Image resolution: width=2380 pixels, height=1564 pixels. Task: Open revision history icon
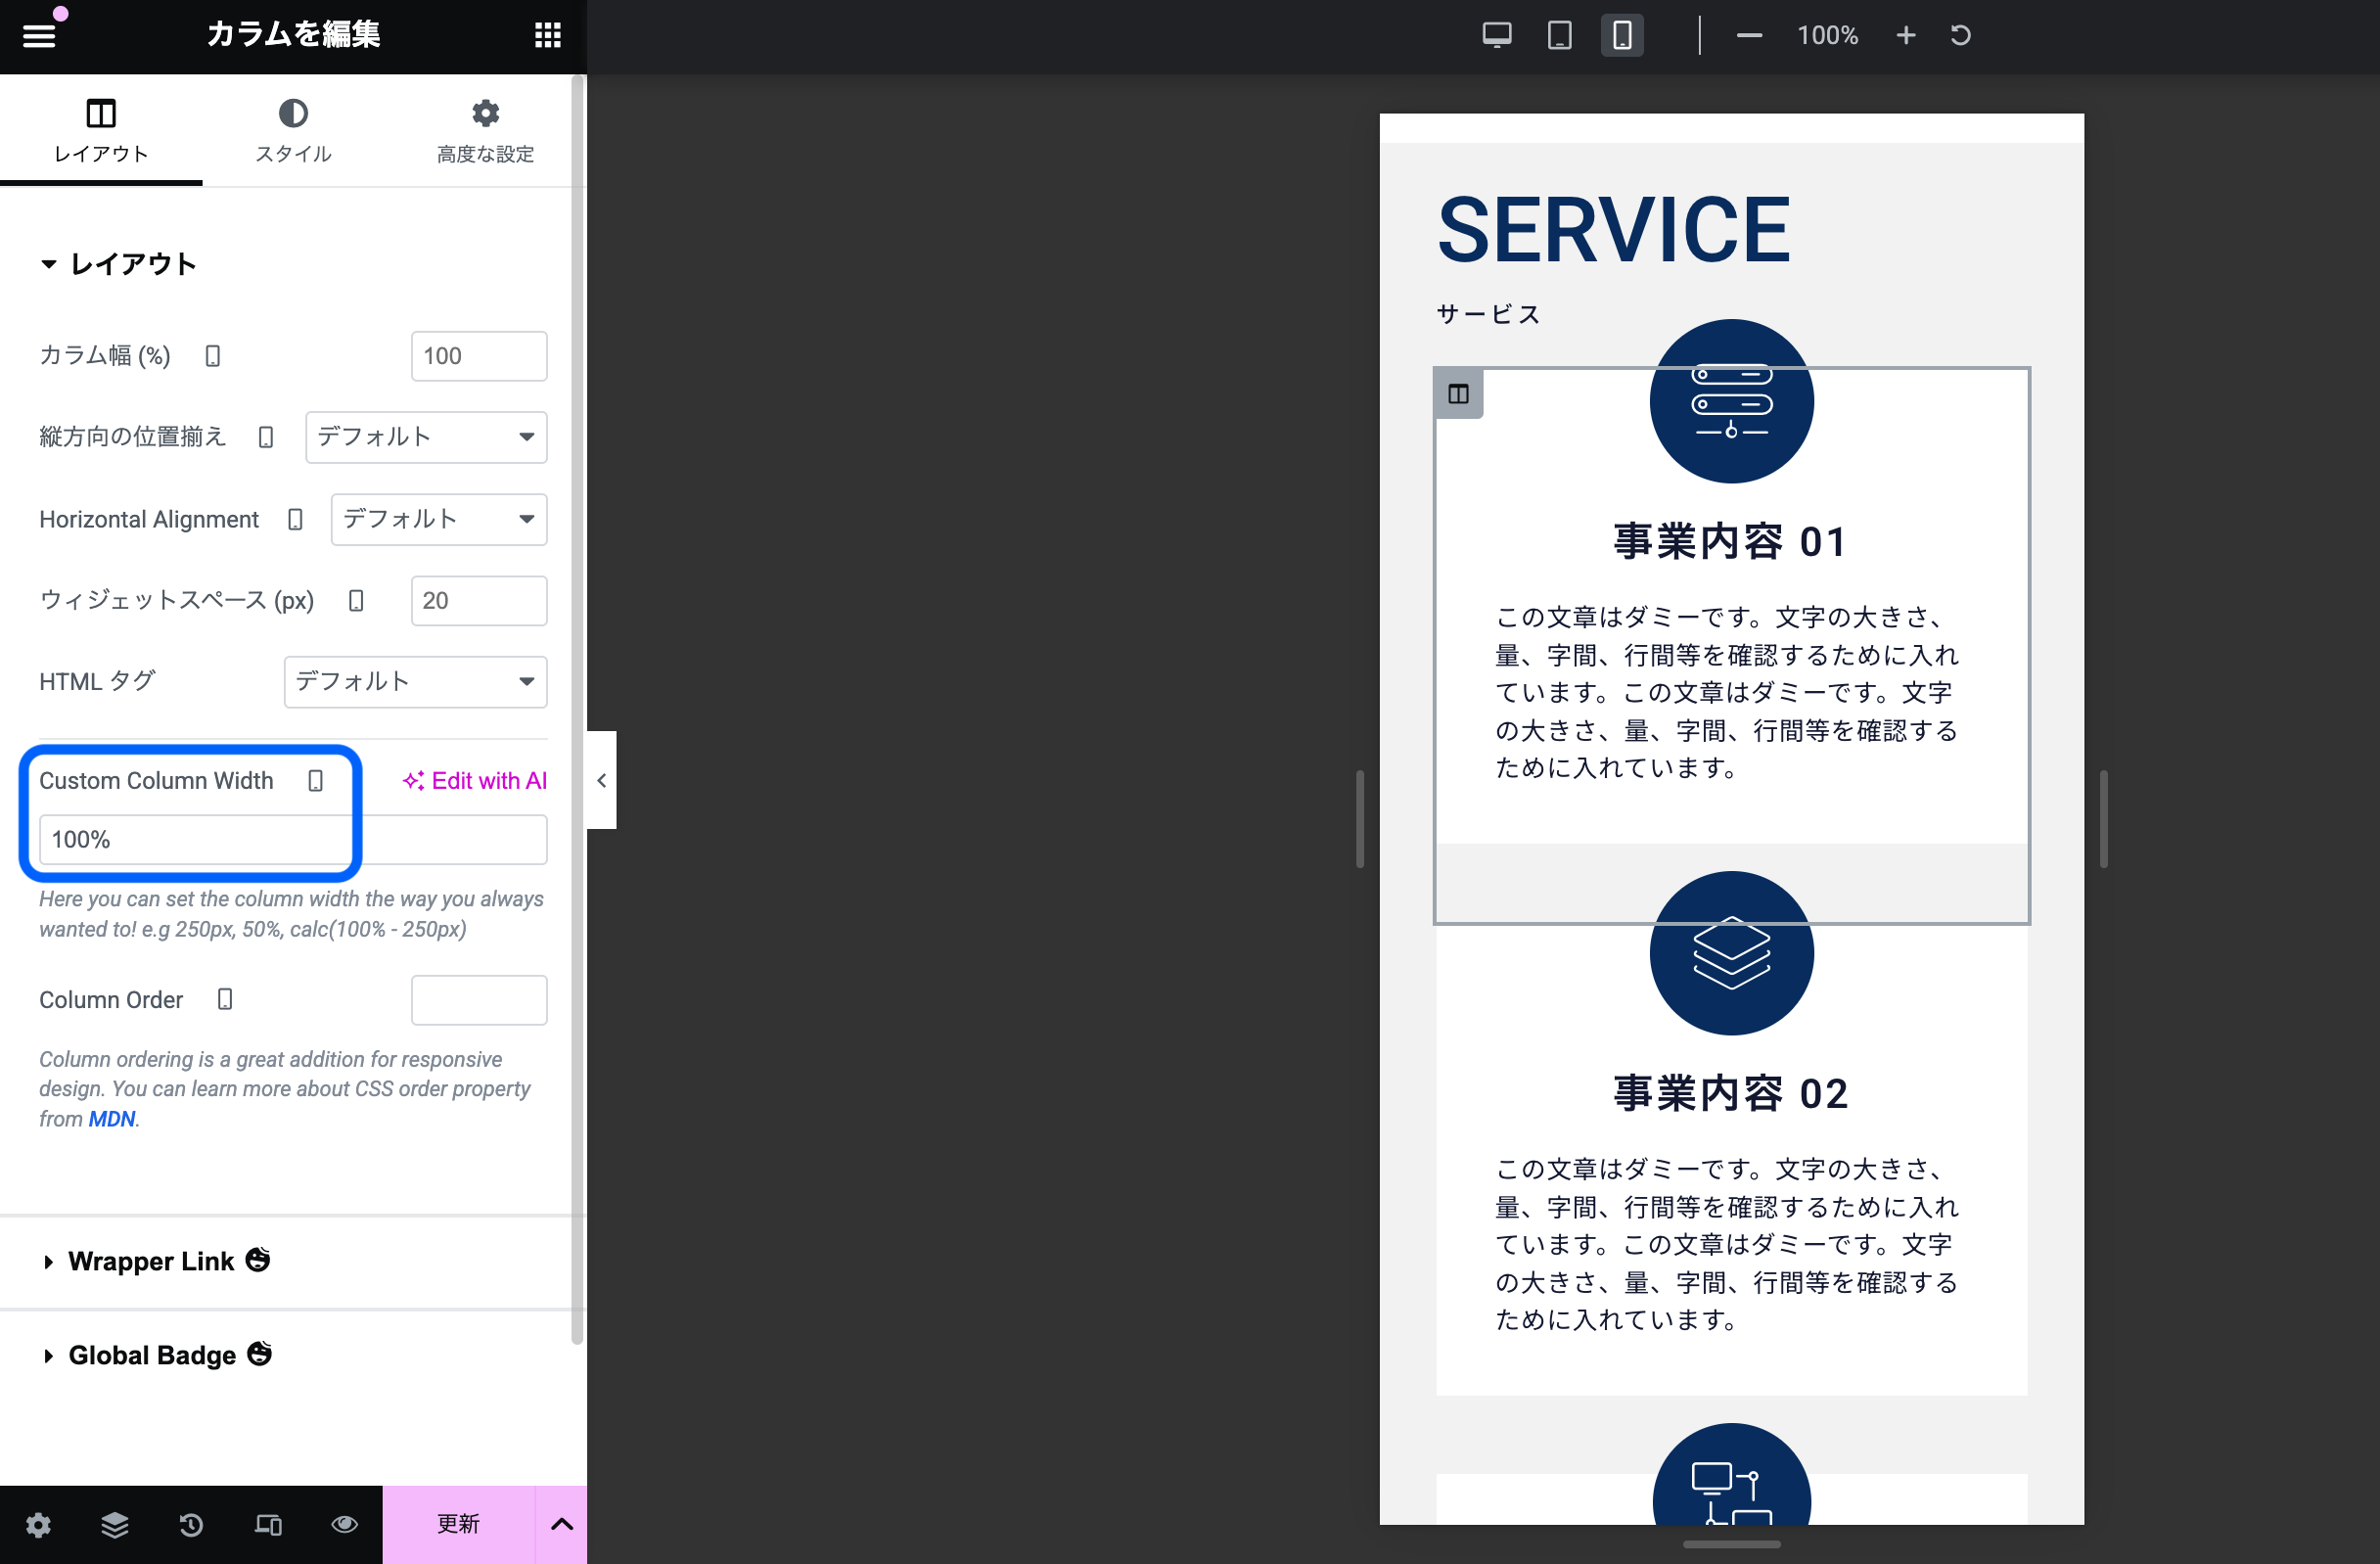[191, 1524]
